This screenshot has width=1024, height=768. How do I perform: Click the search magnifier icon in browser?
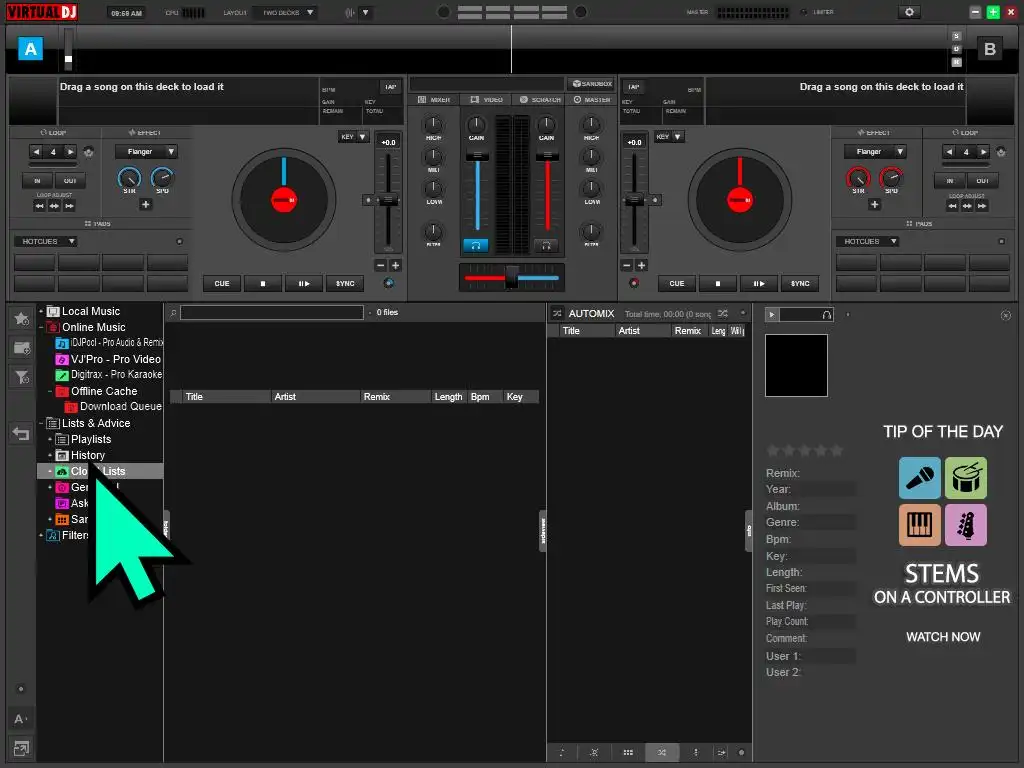click(173, 313)
